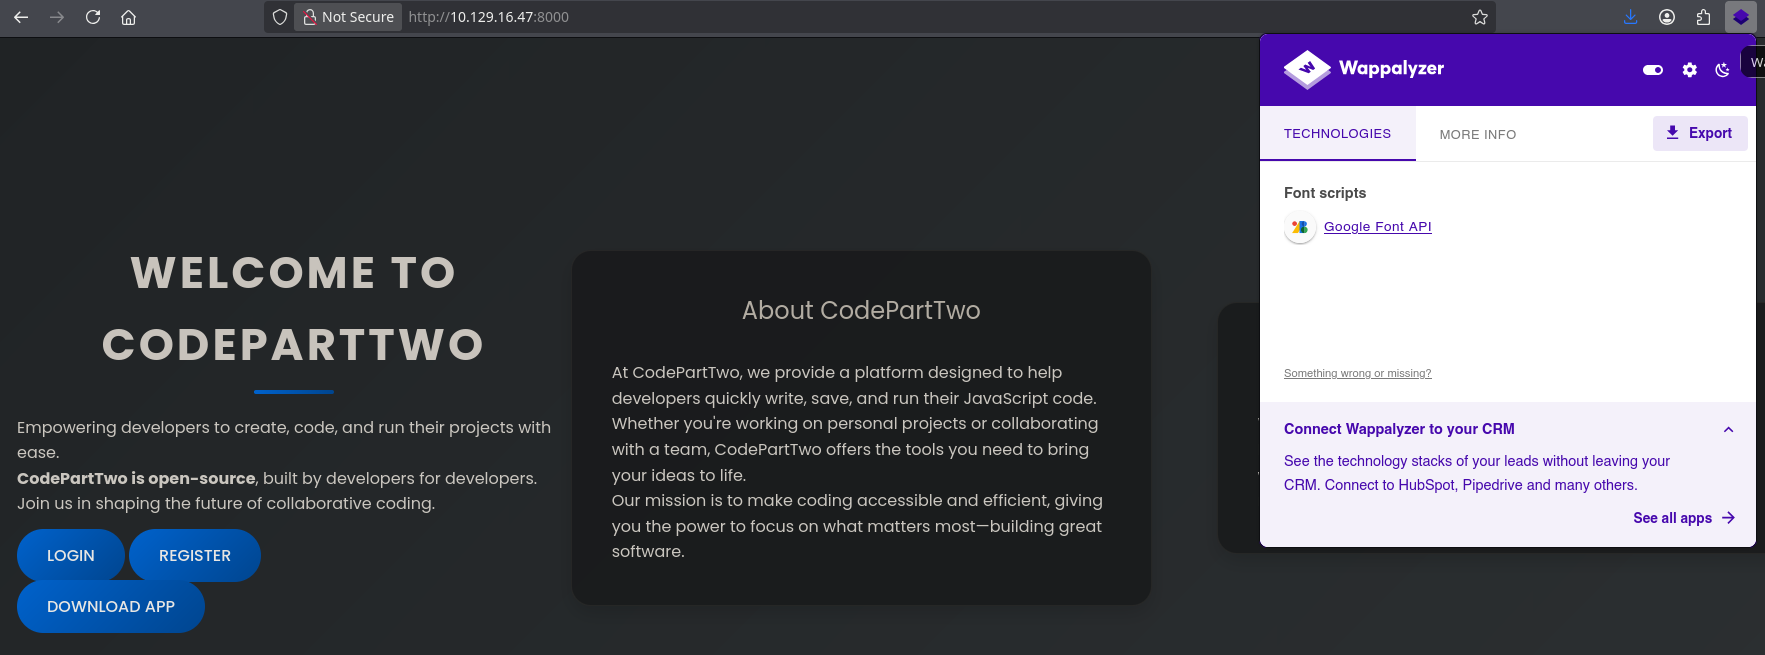The width and height of the screenshot is (1765, 655).
Task: Open the Google Font API link
Action: click(1377, 227)
